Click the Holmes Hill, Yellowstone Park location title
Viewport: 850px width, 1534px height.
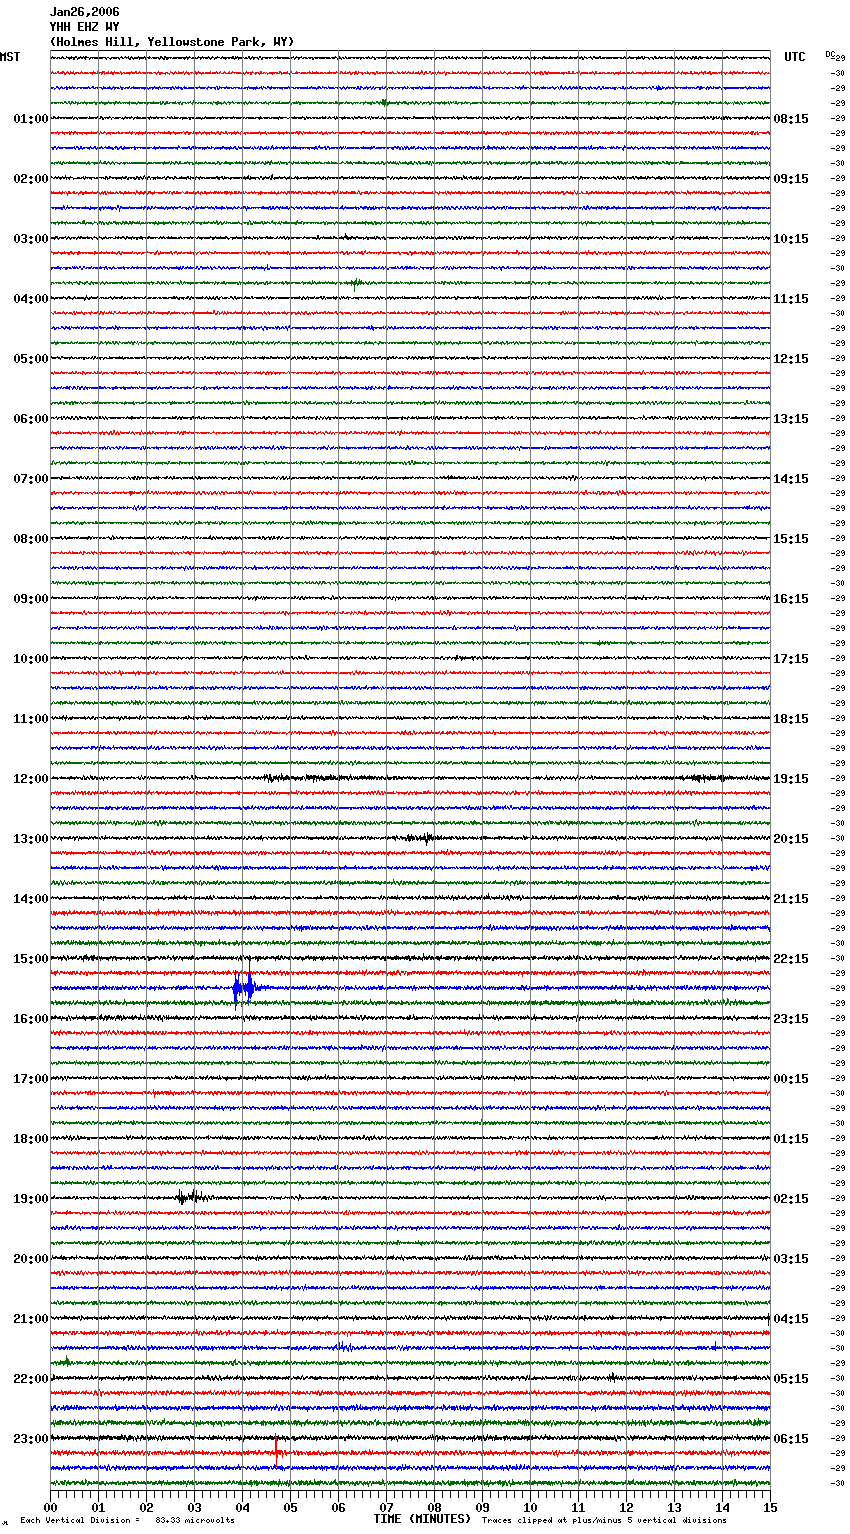tap(172, 42)
